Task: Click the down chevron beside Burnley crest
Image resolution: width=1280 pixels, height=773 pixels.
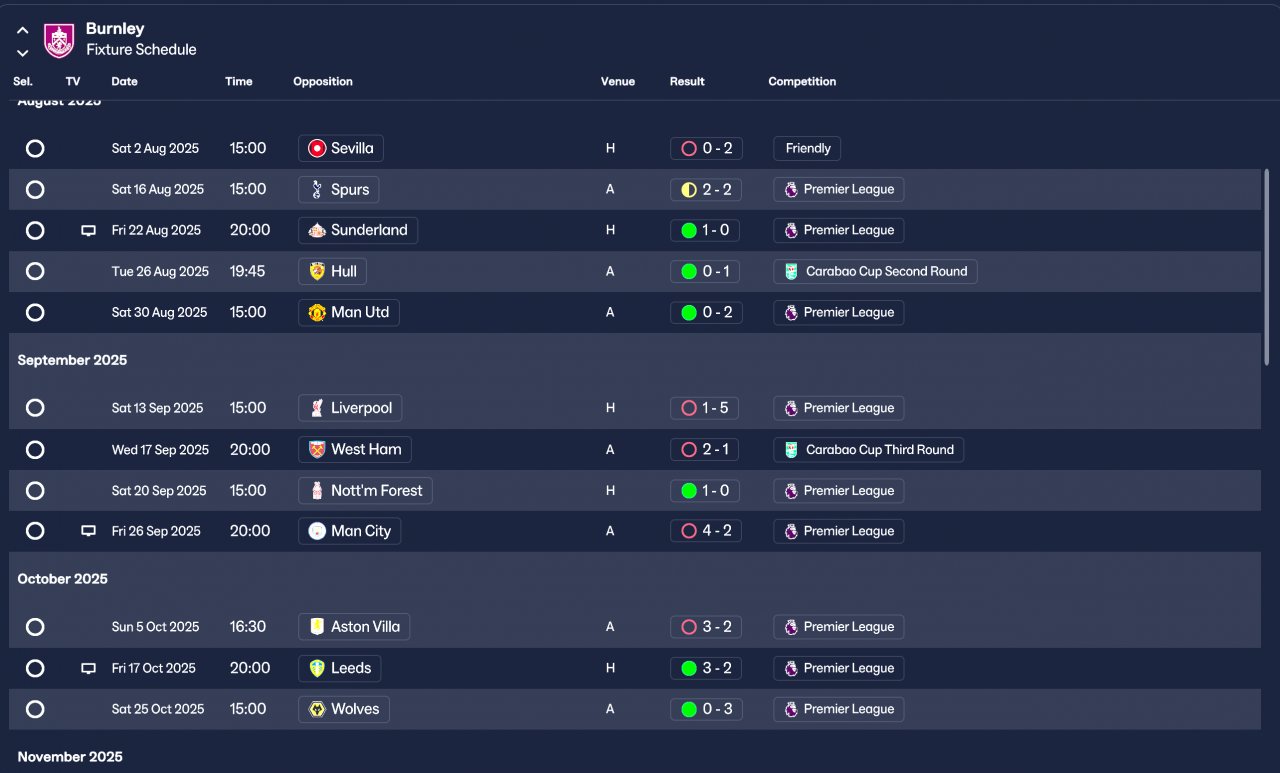Action: click(22, 53)
